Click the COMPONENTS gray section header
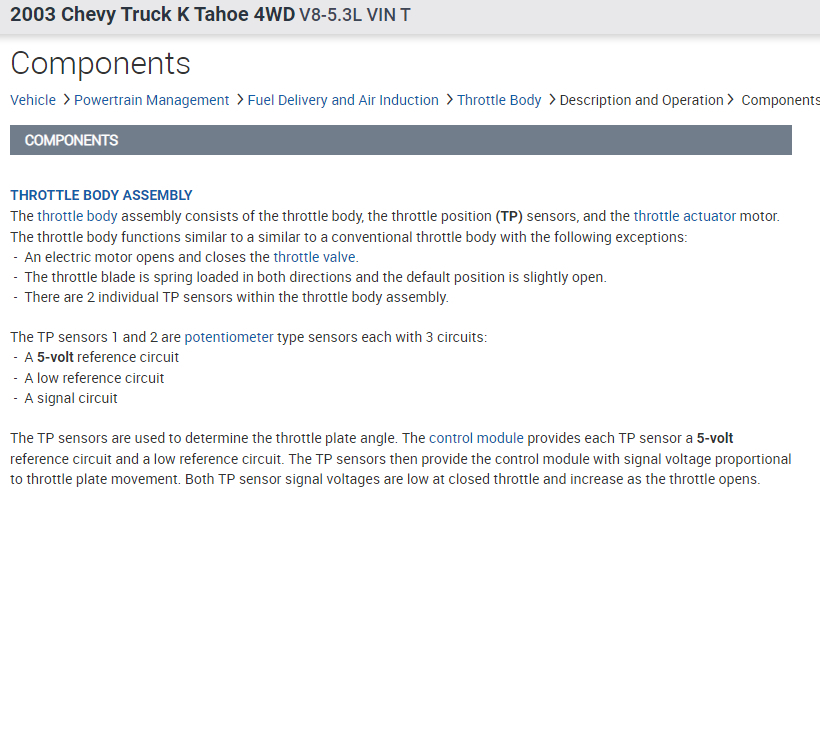This screenshot has height=740, width=820. 401,140
